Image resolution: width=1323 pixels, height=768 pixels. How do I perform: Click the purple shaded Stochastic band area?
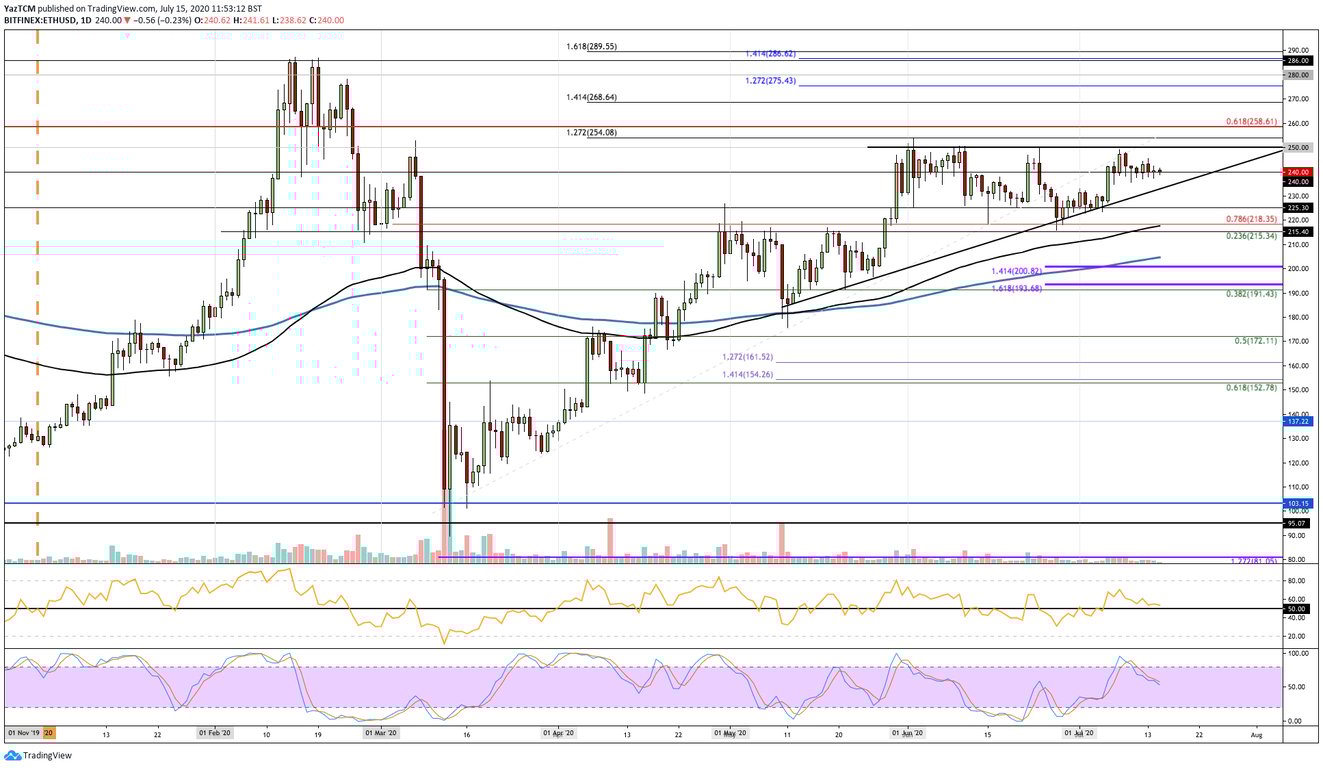(660, 685)
